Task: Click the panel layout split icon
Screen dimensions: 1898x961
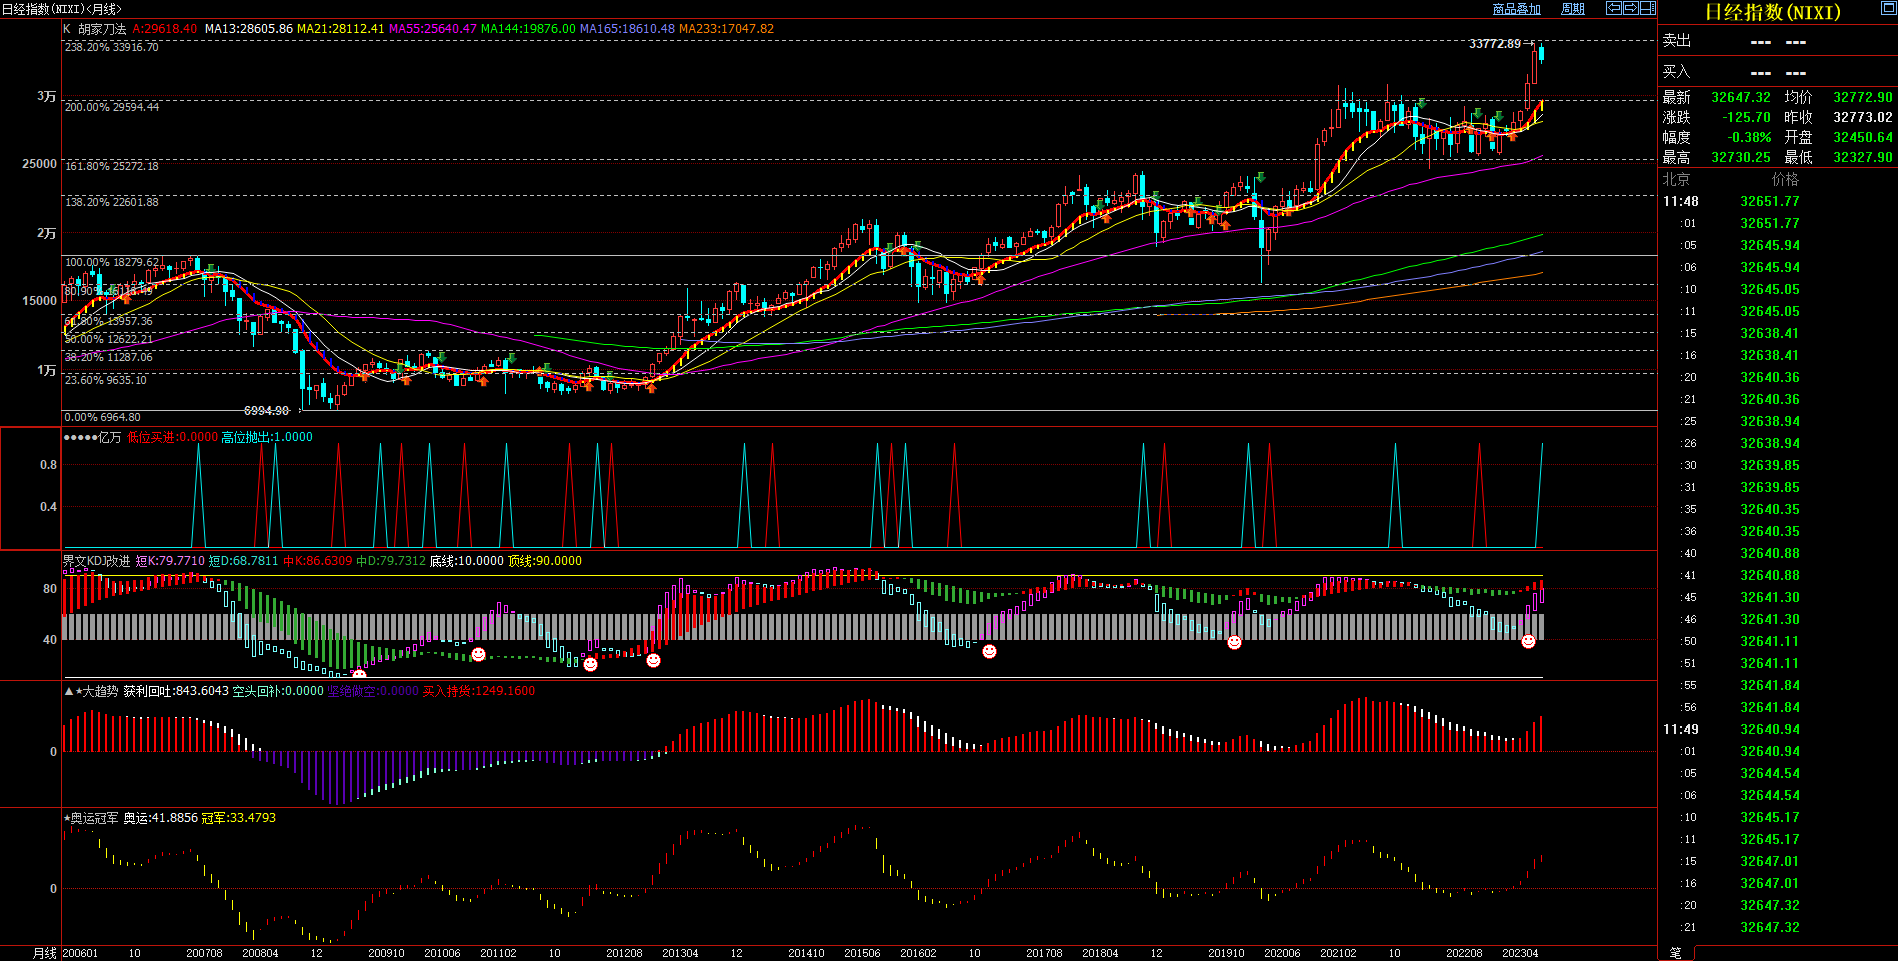Action: click(x=1647, y=8)
